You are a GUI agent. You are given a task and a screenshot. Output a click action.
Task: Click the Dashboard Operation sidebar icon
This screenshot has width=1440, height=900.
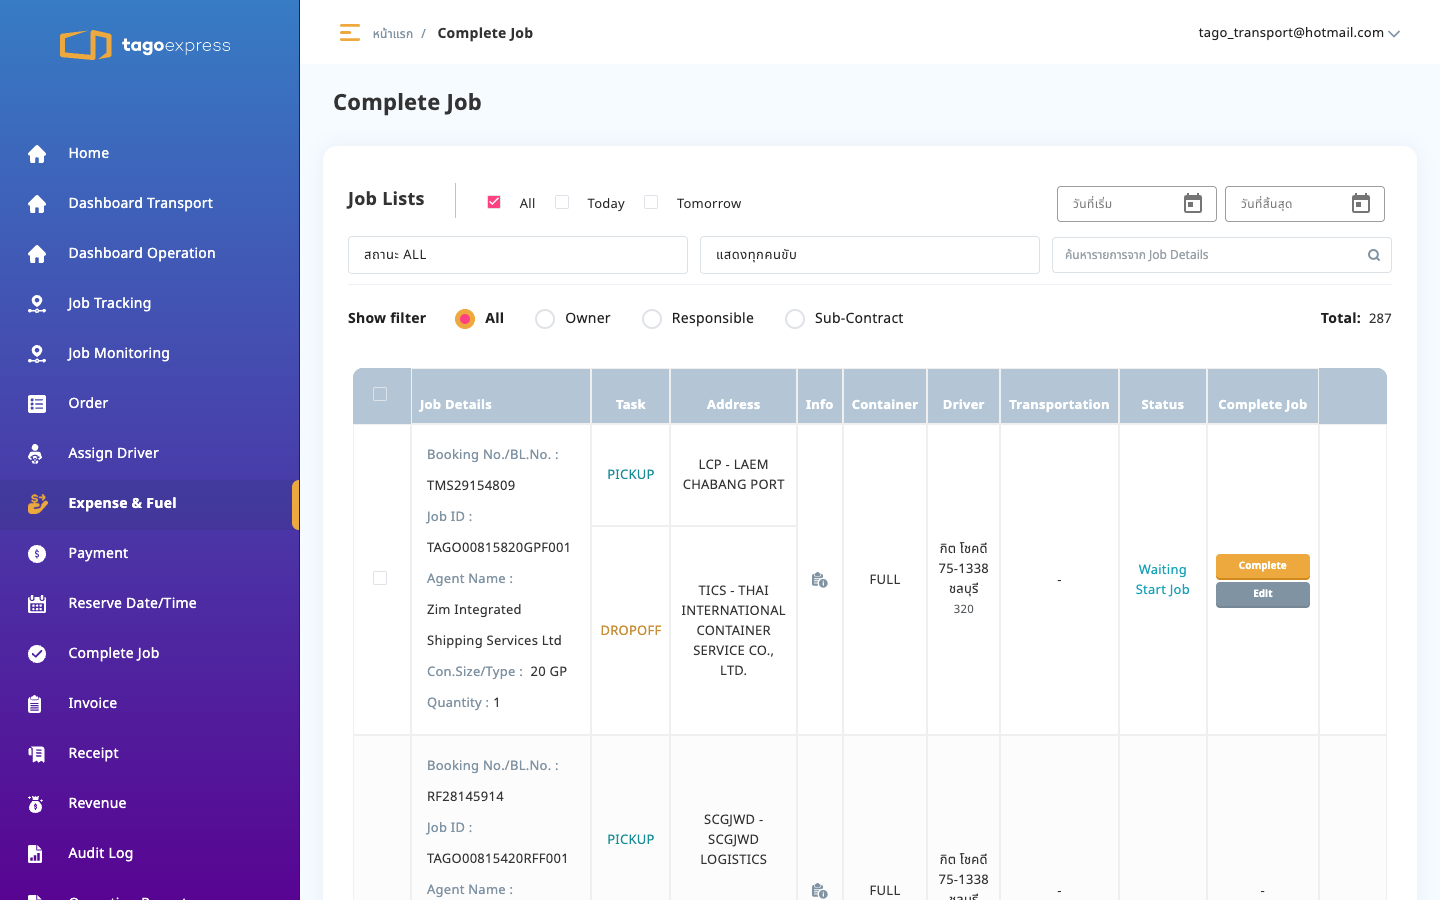tap(37, 253)
